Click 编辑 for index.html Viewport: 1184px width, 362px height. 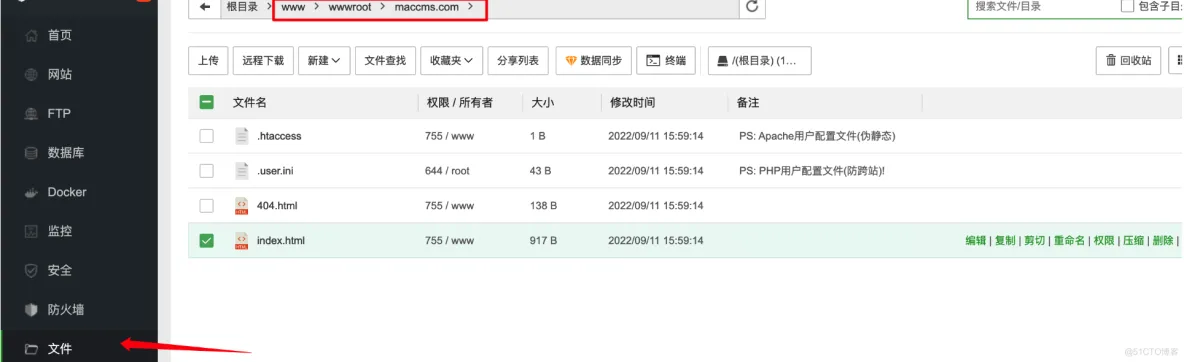tap(976, 240)
